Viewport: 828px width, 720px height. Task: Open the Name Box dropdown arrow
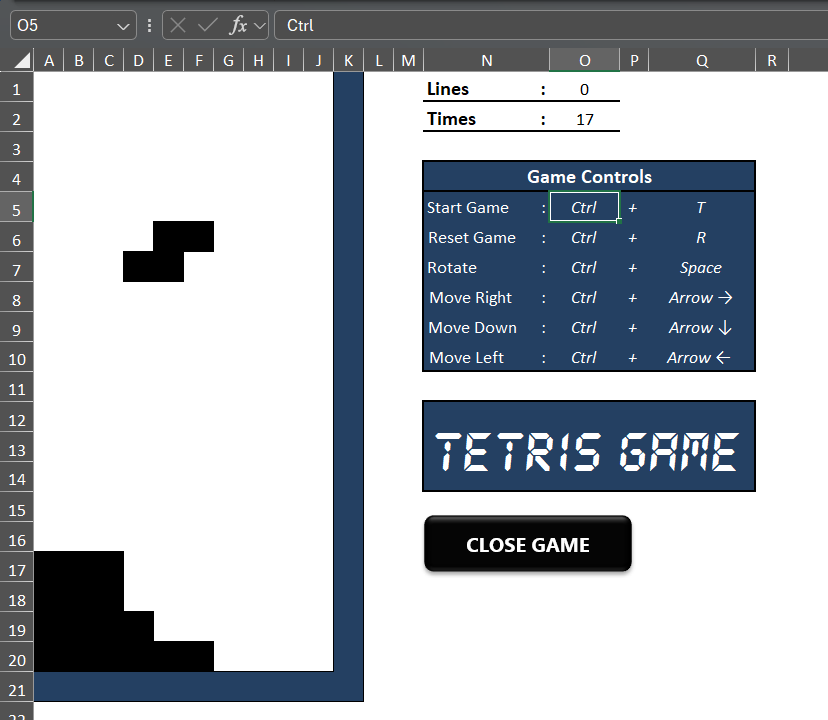pyautogui.click(x=123, y=26)
